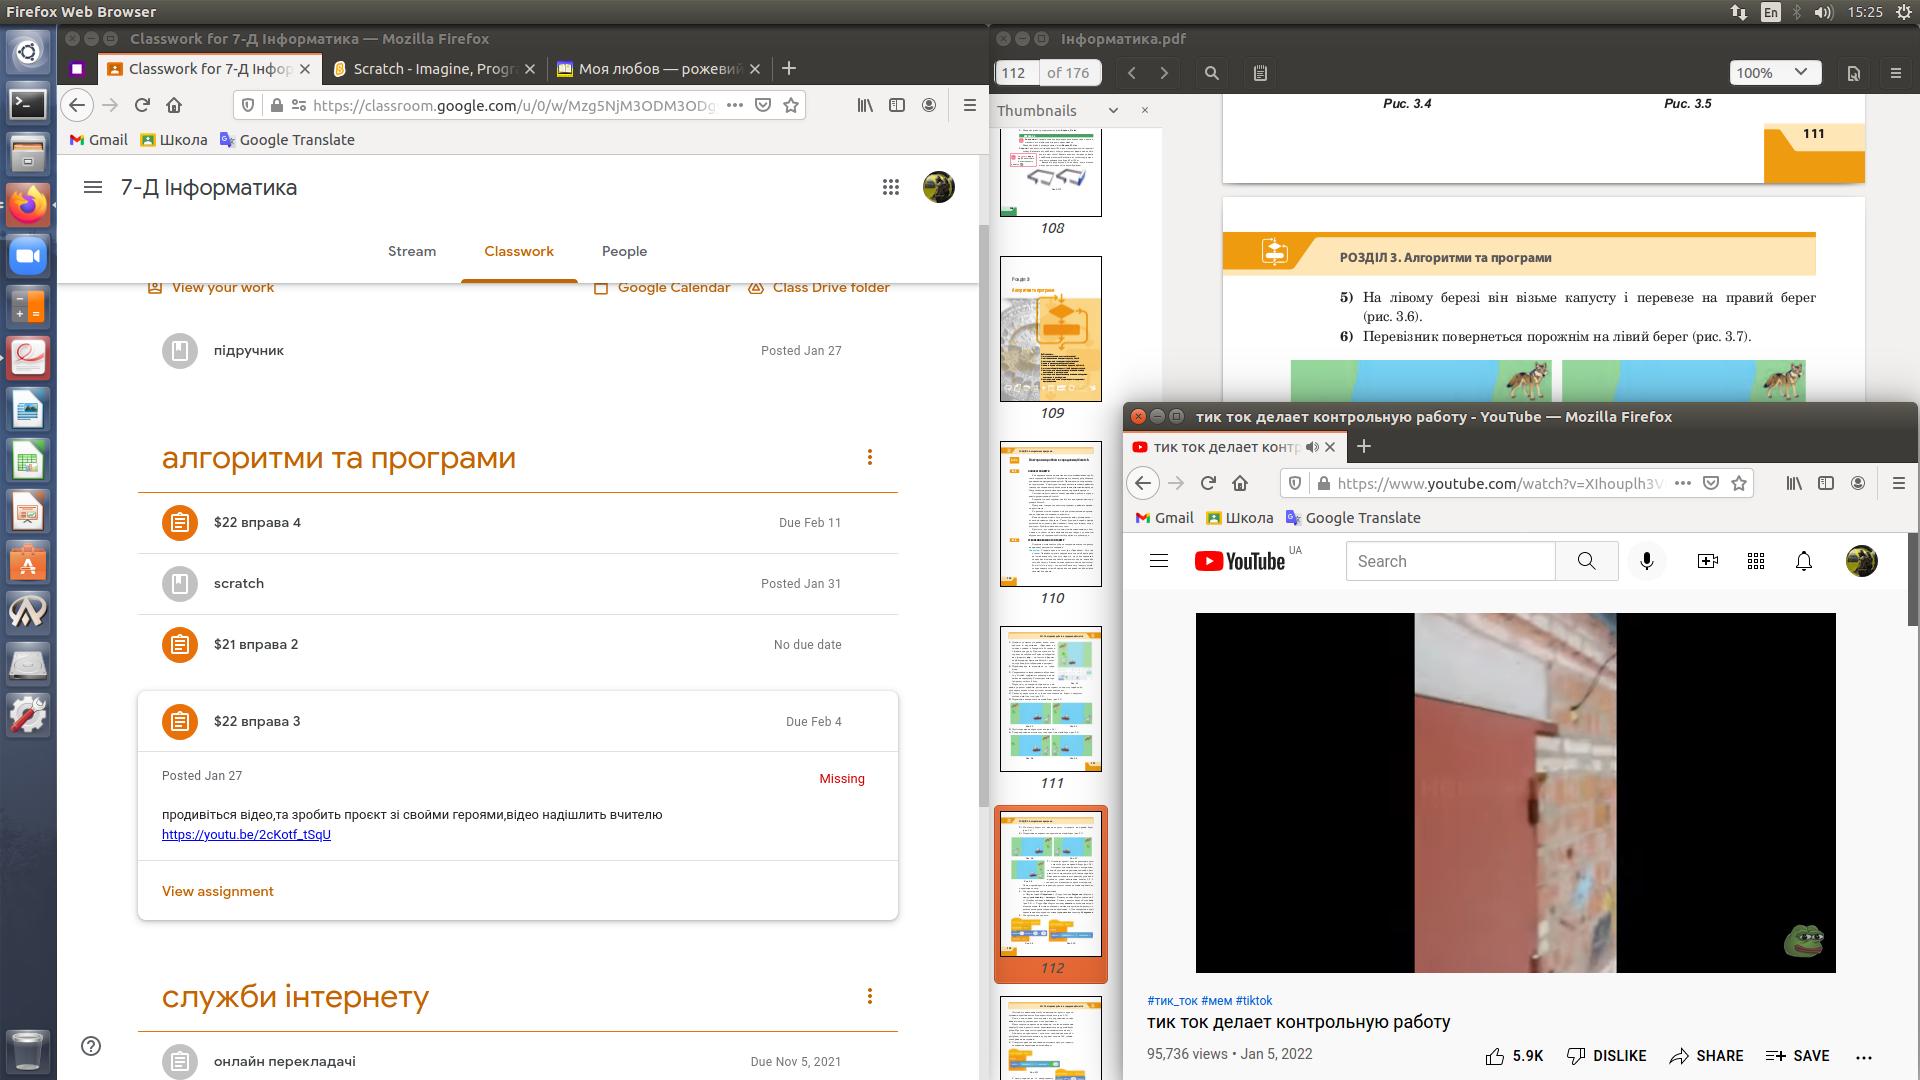Click YouTube Create video icon
Screen dimensions: 1920x1080
pos(1707,561)
